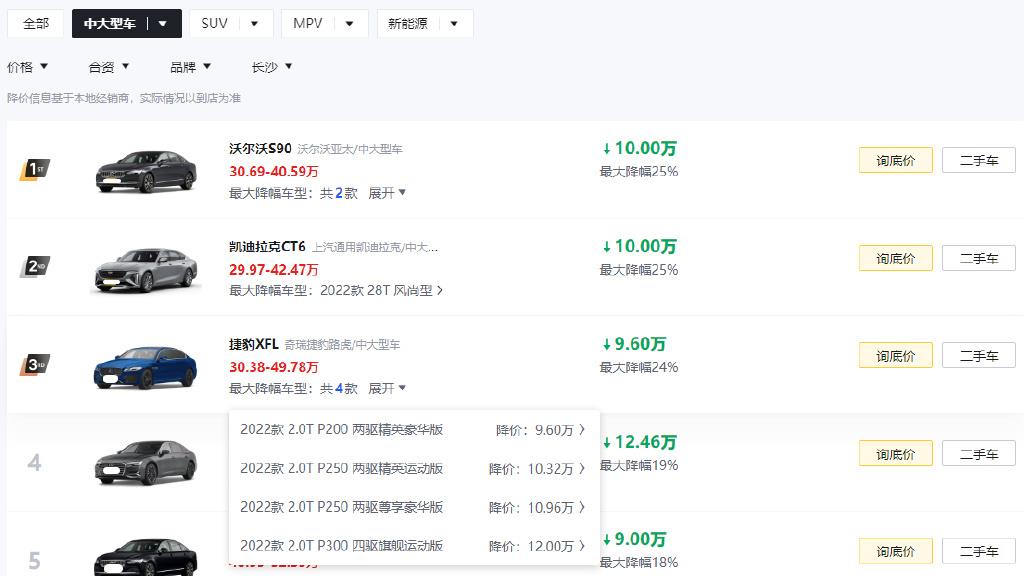
Task: Open the rank 4 grey car thumbnail
Action: click(x=146, y=462)
